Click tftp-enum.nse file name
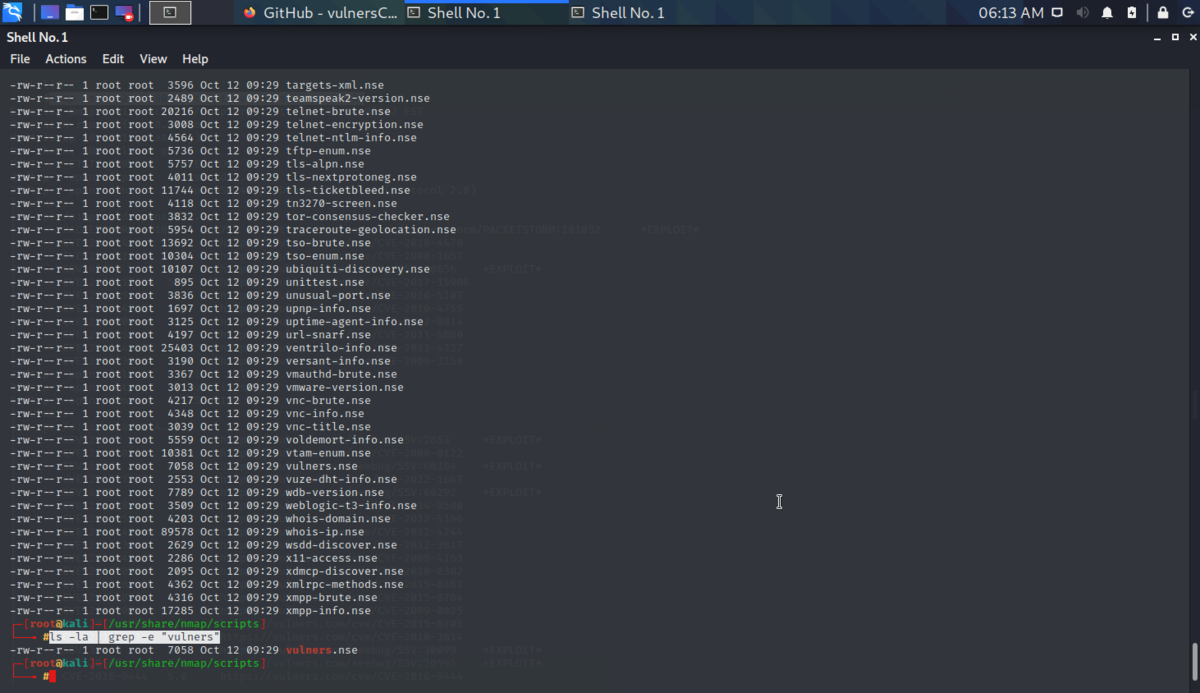Image resolution: width=1200 pixels, height=693 pixels. [x=328, y=151]
